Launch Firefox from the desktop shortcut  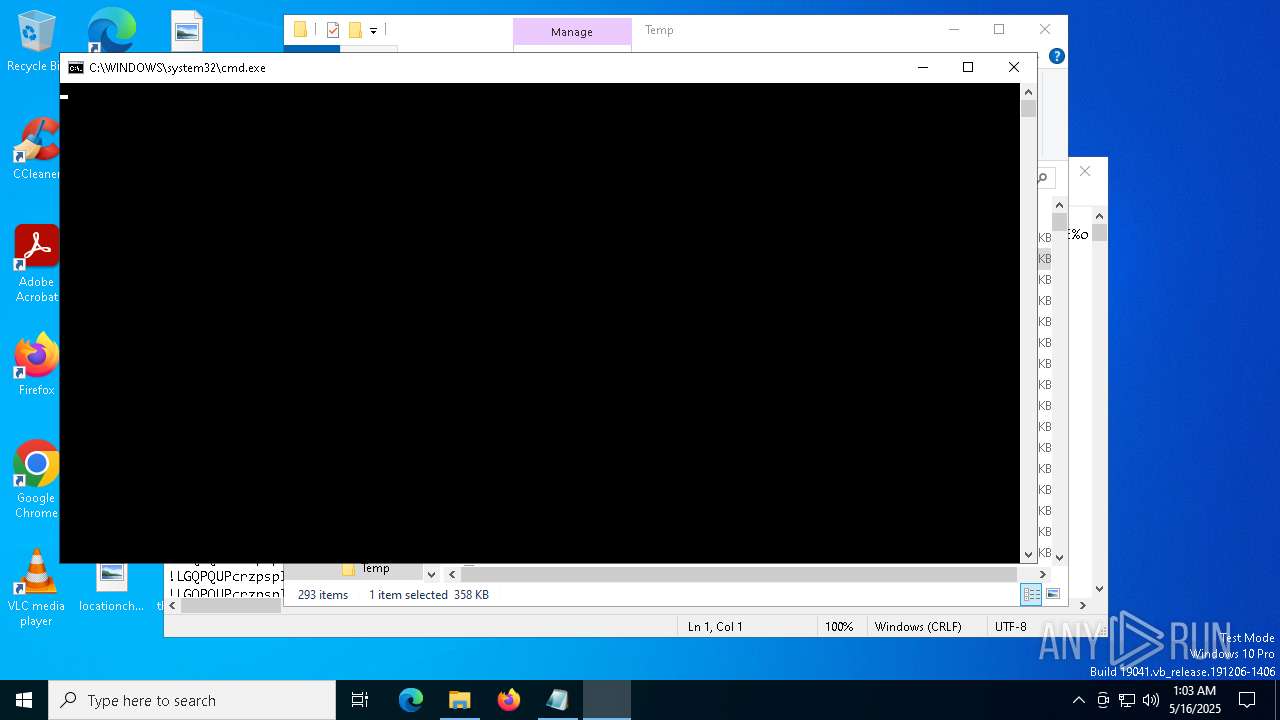(36, 364)
